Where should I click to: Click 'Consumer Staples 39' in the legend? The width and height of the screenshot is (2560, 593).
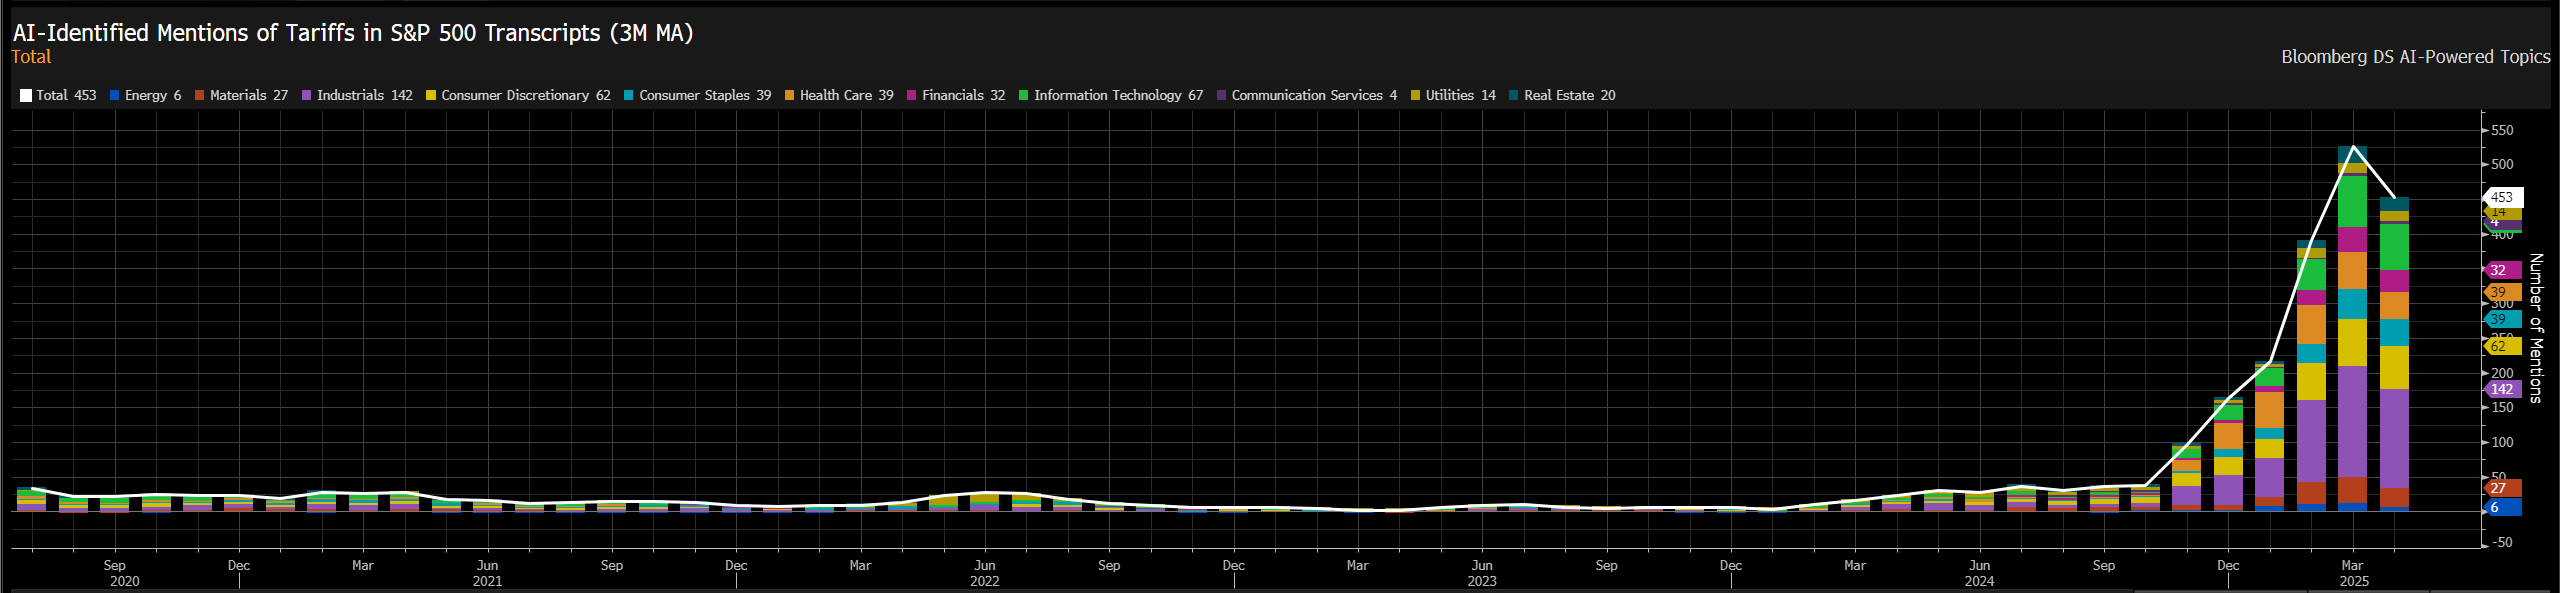coord(705,96)
